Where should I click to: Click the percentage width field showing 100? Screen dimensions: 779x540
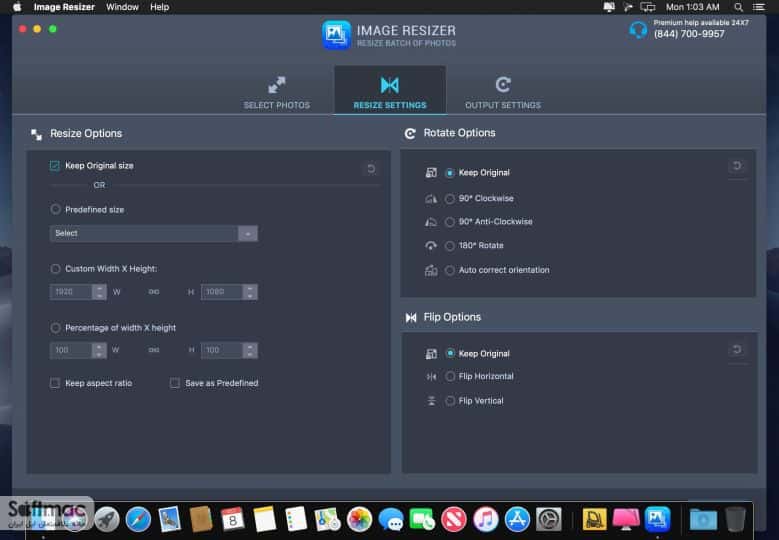(71, 350)
